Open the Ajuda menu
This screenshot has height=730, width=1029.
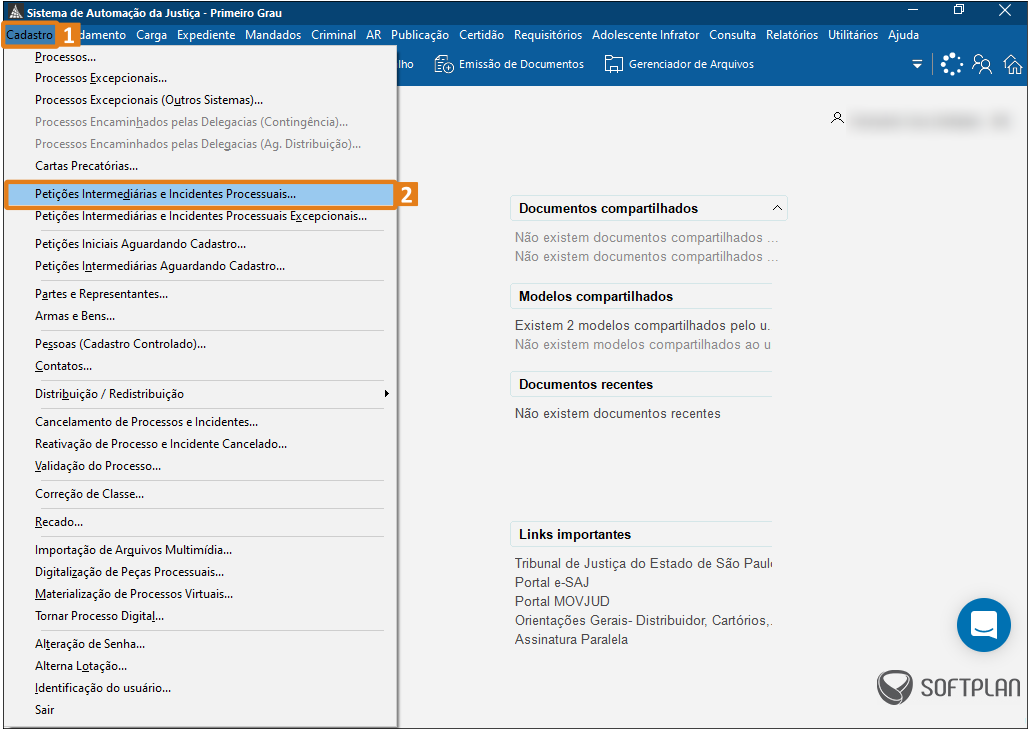click(x=904, y=35)
